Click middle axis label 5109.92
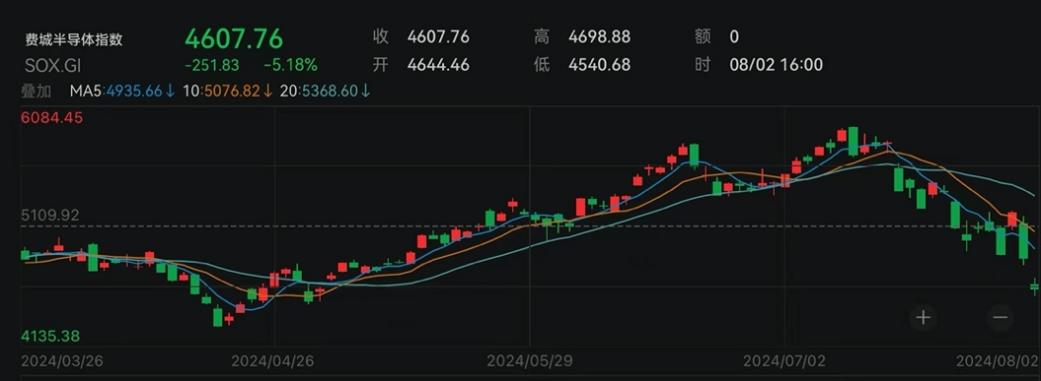 pos(50,215)
